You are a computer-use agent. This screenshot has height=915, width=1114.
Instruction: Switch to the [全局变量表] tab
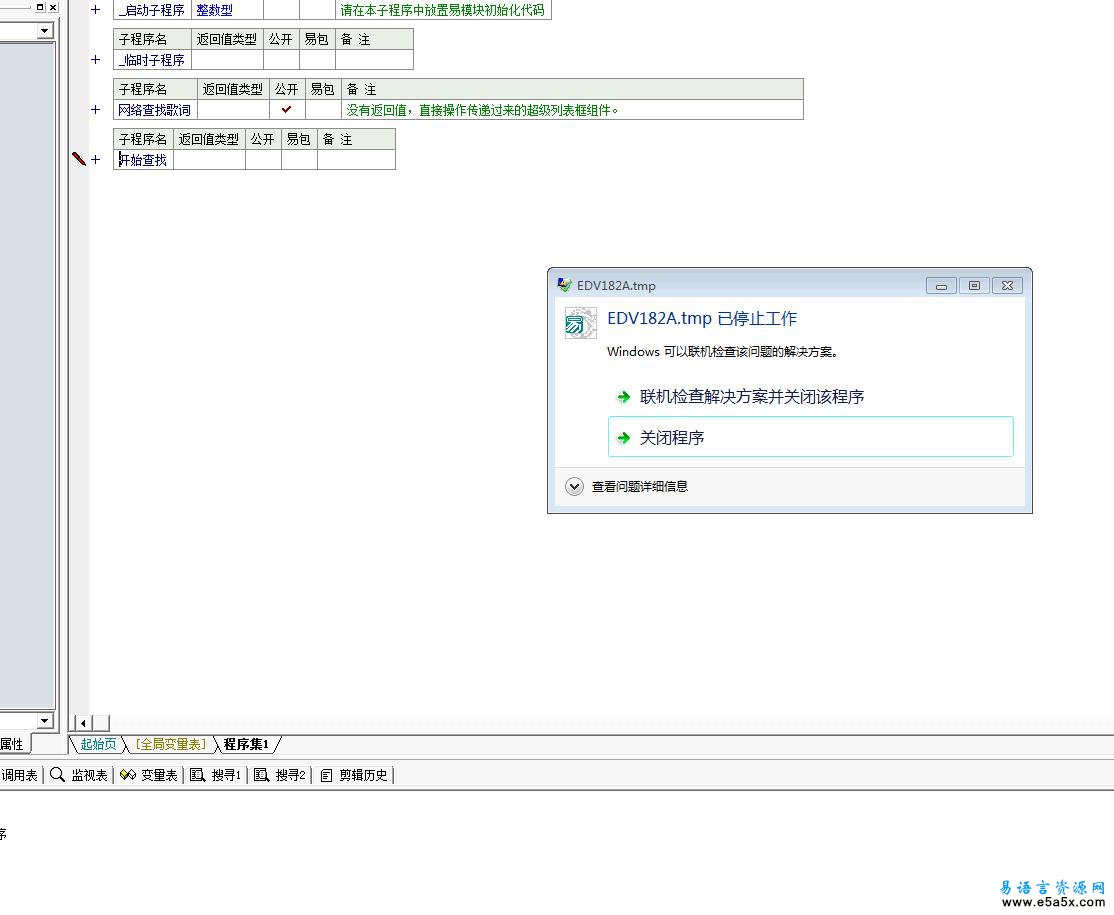tap(171, 744)
